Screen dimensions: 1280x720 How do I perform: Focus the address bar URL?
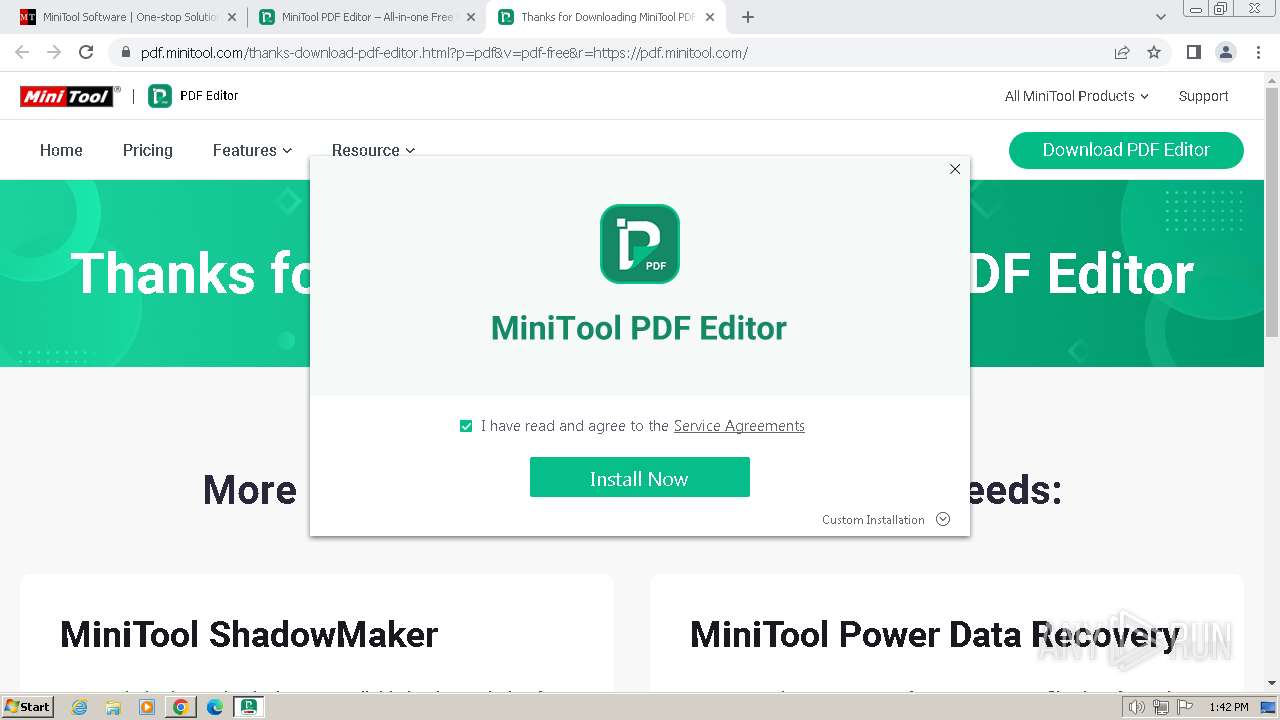tap(444, 53)
